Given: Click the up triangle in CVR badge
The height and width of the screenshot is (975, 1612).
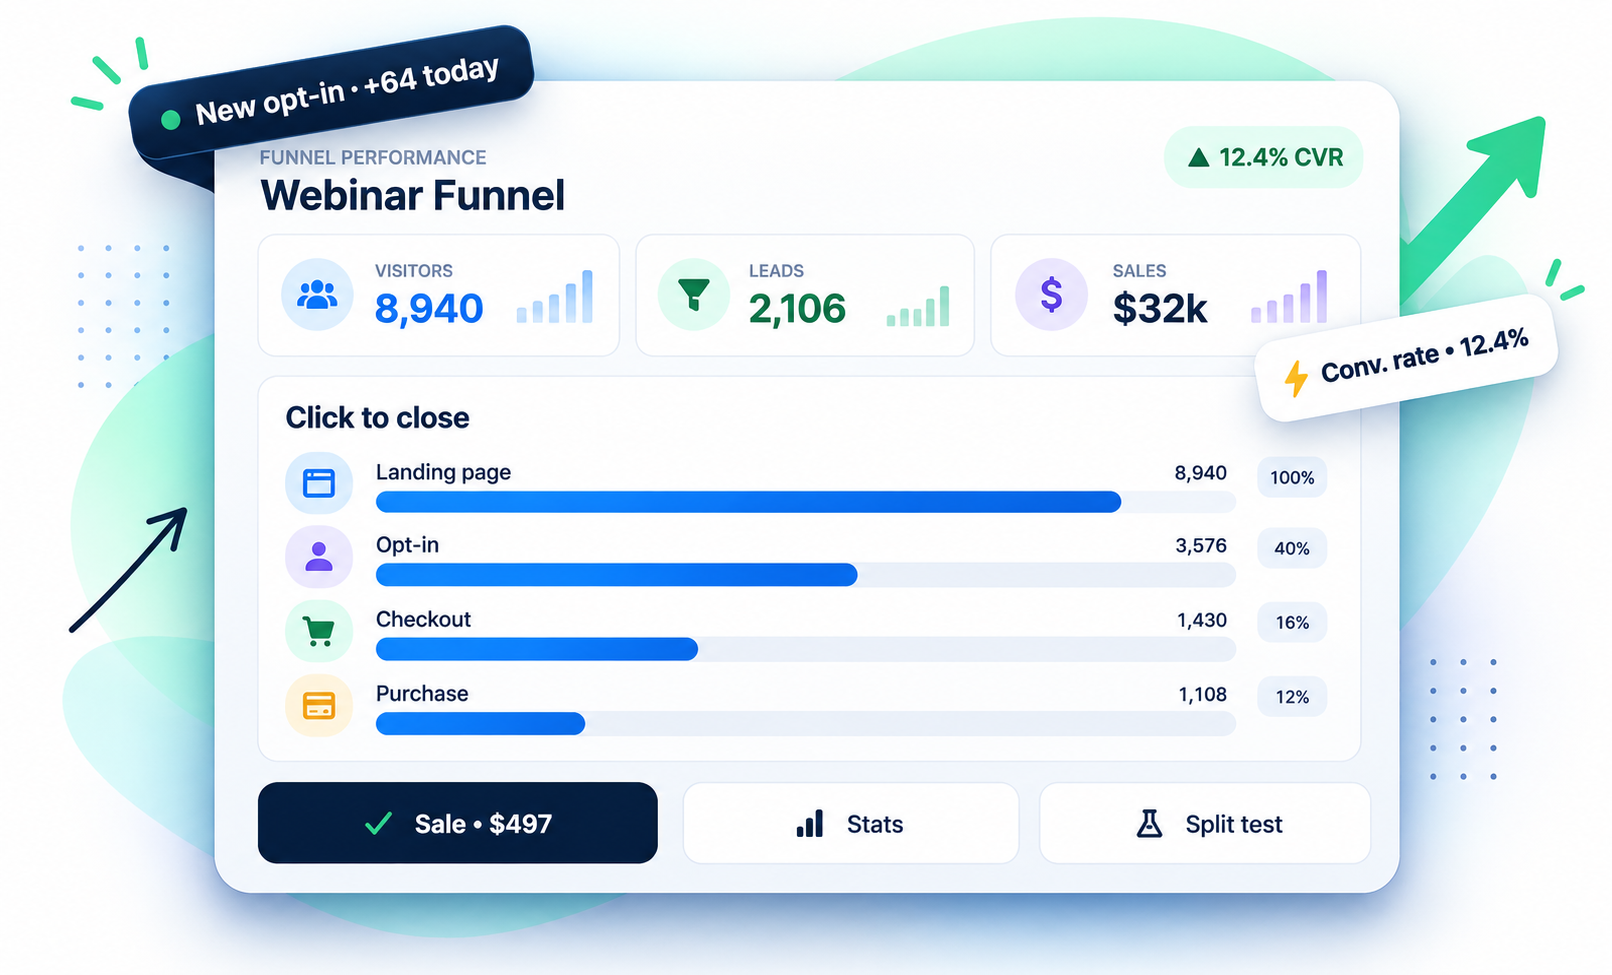Looking at the screenshot, I should click(1198, 157).
